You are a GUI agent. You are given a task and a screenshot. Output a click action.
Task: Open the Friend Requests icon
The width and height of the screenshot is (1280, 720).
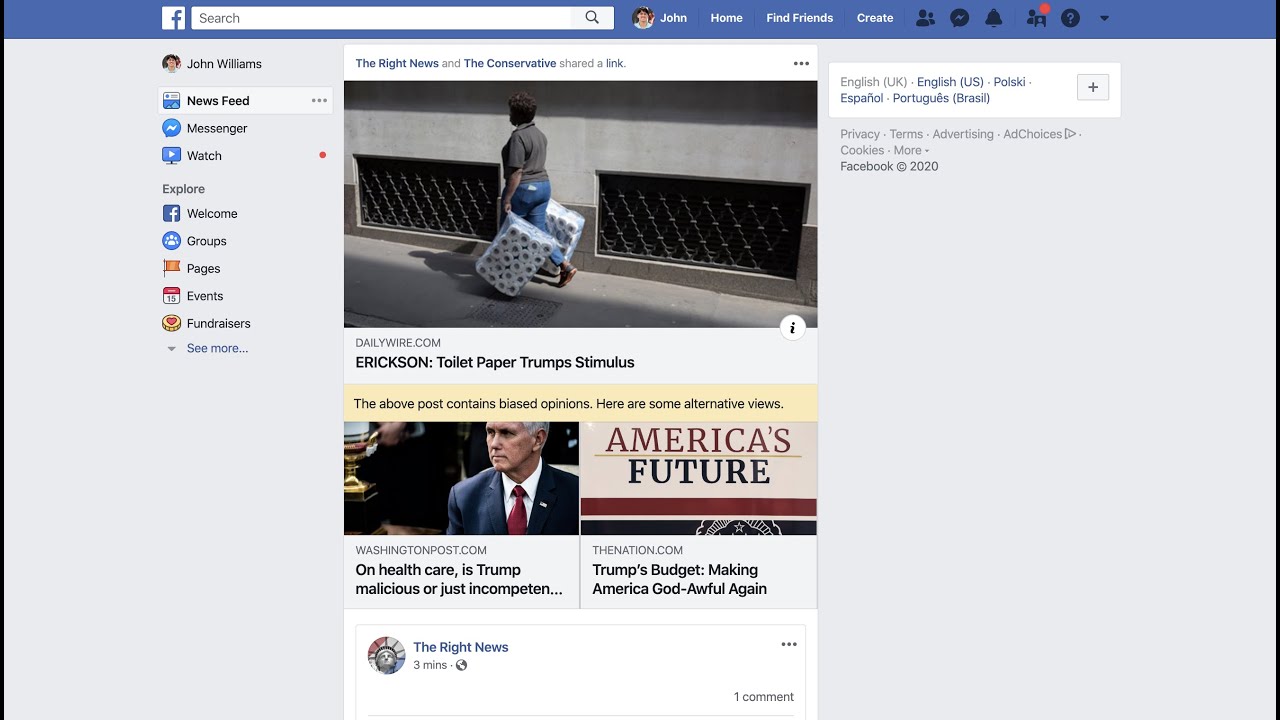tap(925, 18)
